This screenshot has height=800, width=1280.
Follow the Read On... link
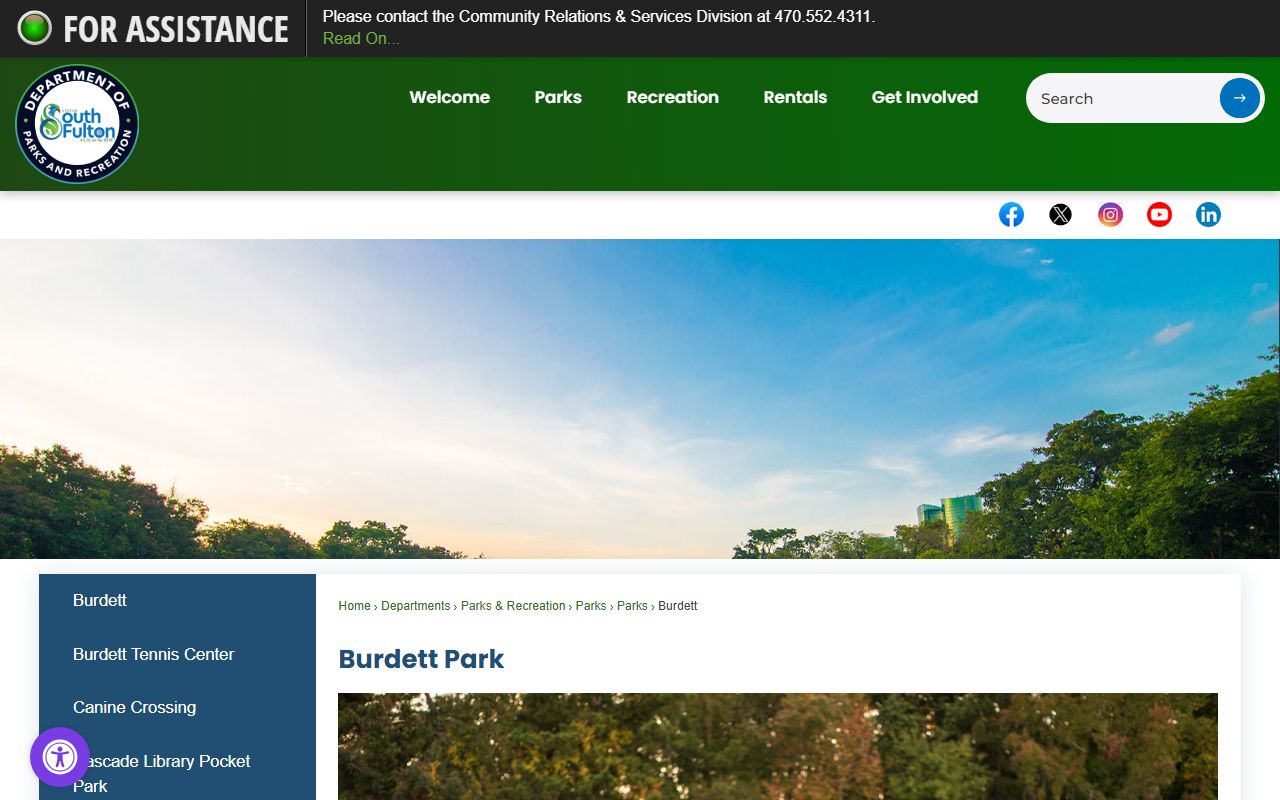pyautogui.click(x=361, y=38)
